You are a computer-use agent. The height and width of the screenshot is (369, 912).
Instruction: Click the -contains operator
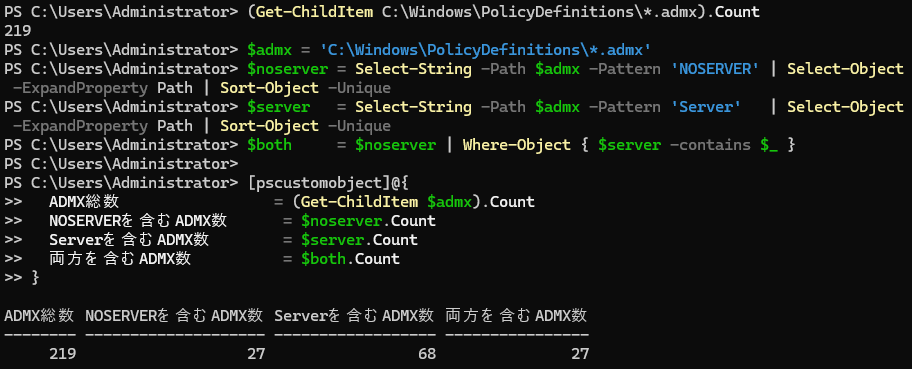(x=710, y=145)
